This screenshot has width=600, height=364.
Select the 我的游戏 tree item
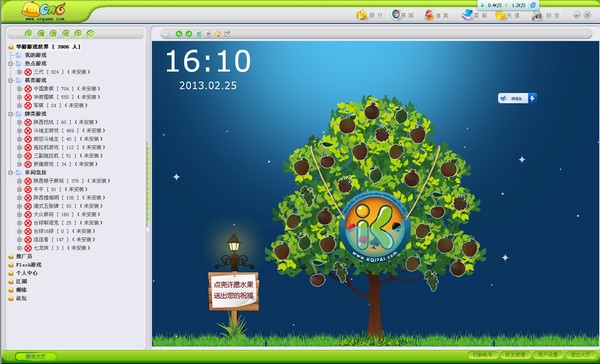[35, 55]
